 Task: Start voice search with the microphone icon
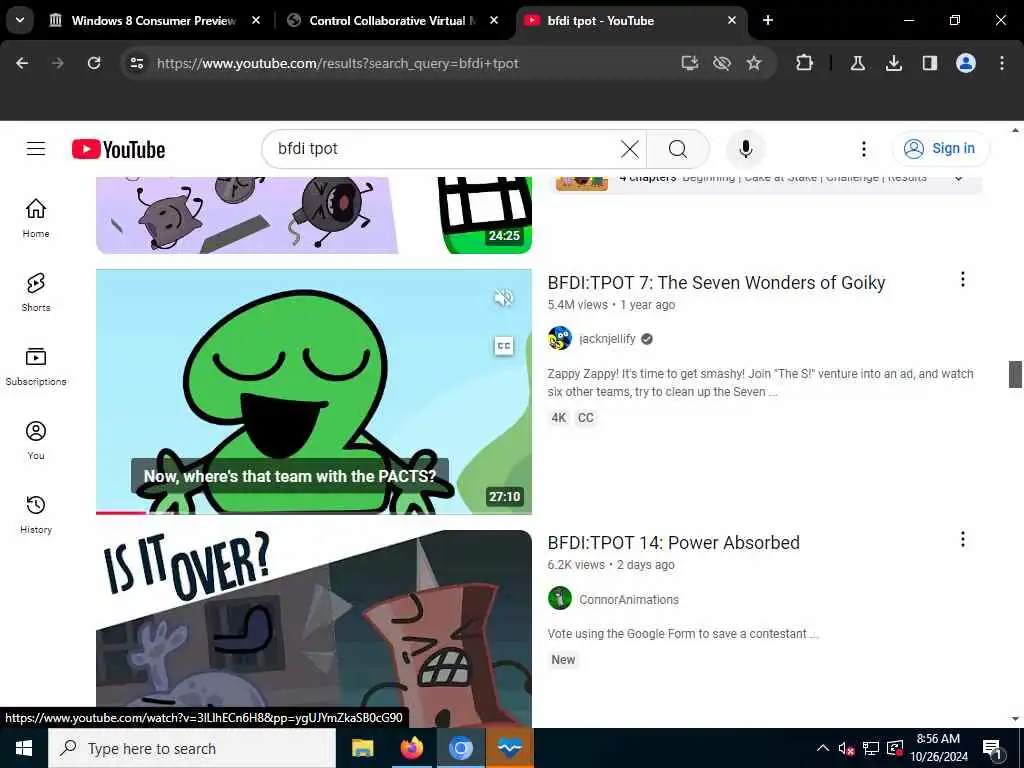746,149
